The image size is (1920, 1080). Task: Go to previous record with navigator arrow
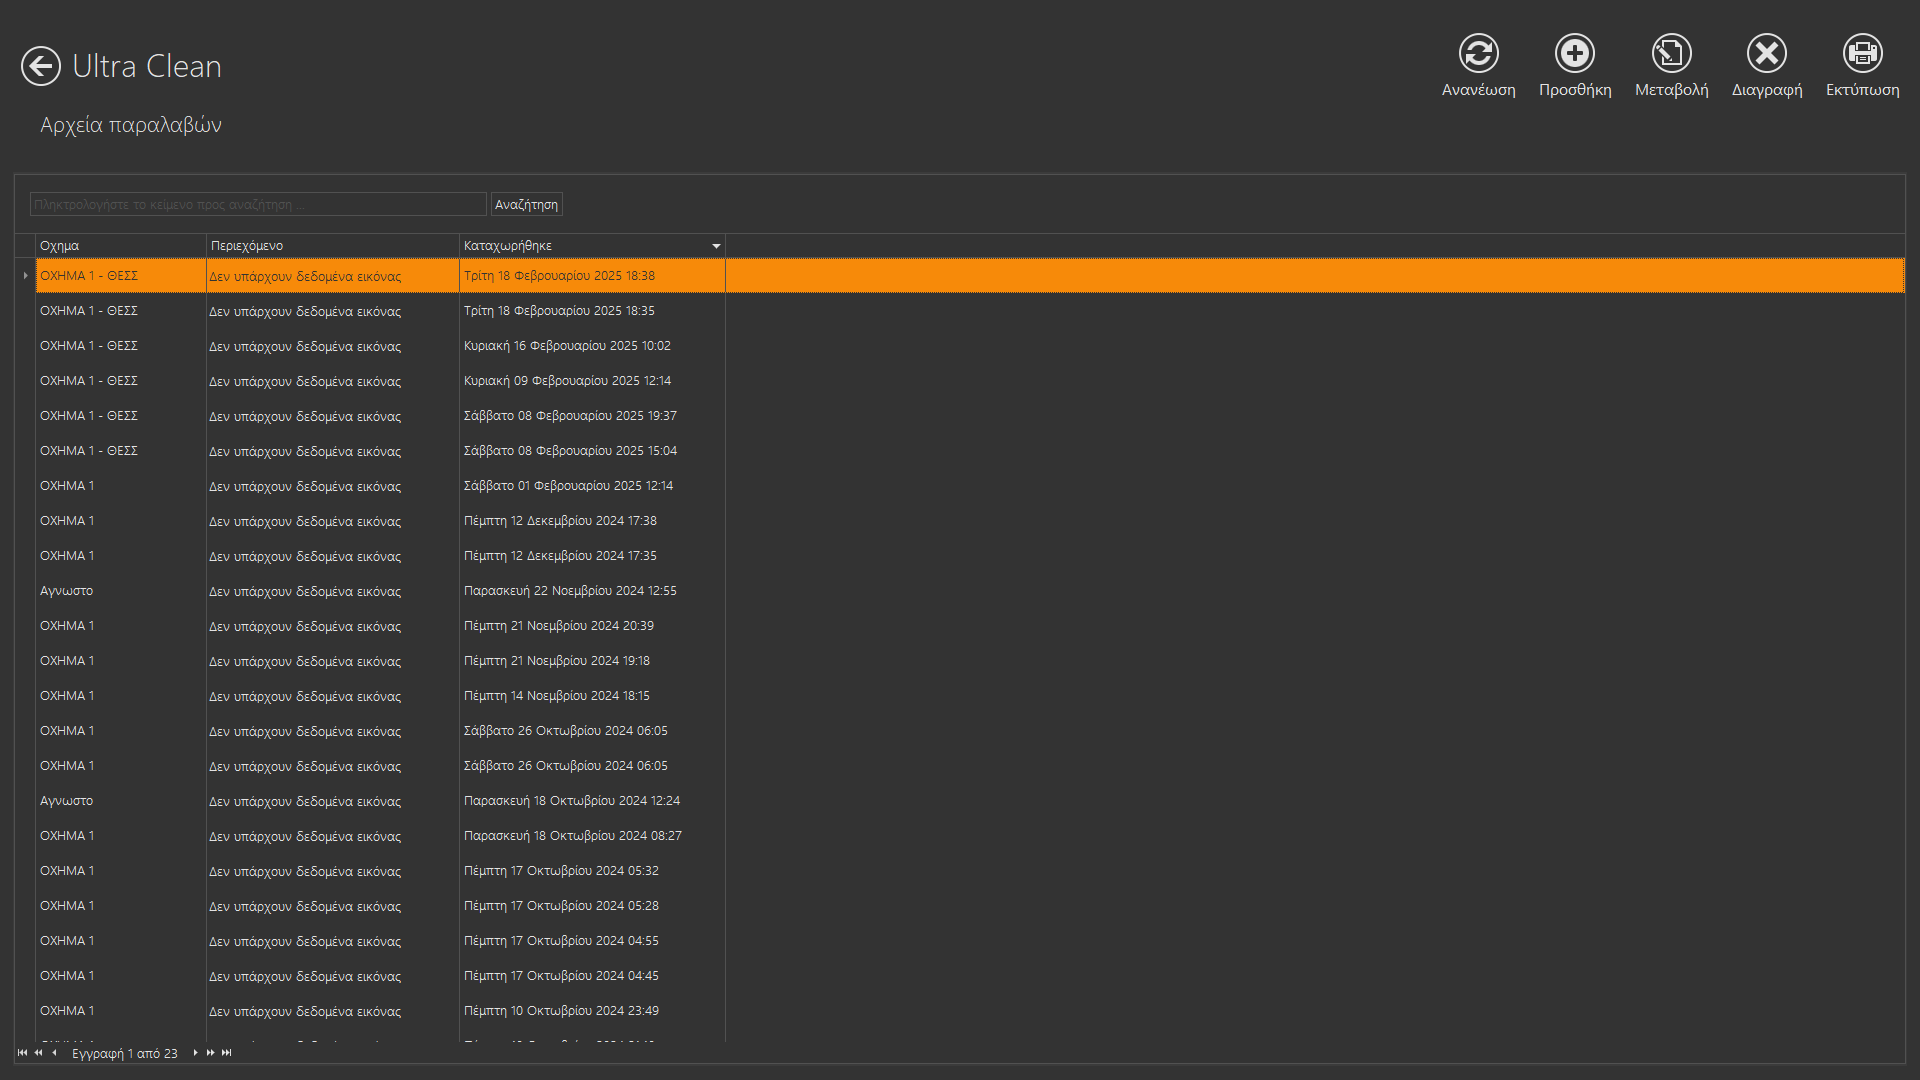click(x=54, y=1053)
